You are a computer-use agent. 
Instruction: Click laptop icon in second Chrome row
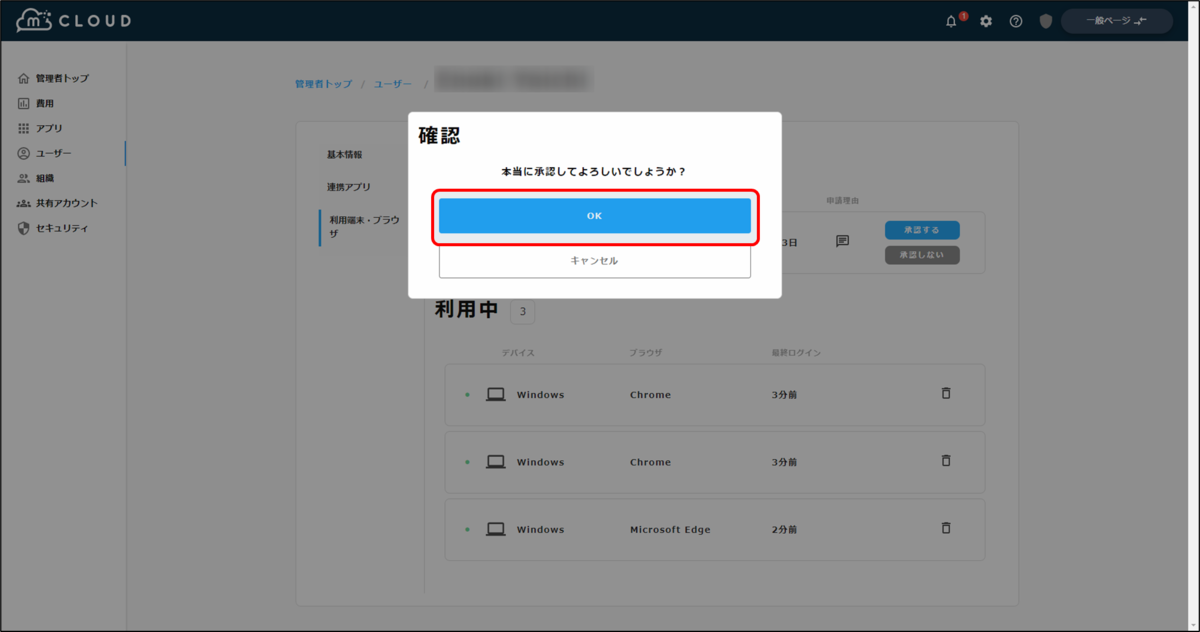click(495, 462)
